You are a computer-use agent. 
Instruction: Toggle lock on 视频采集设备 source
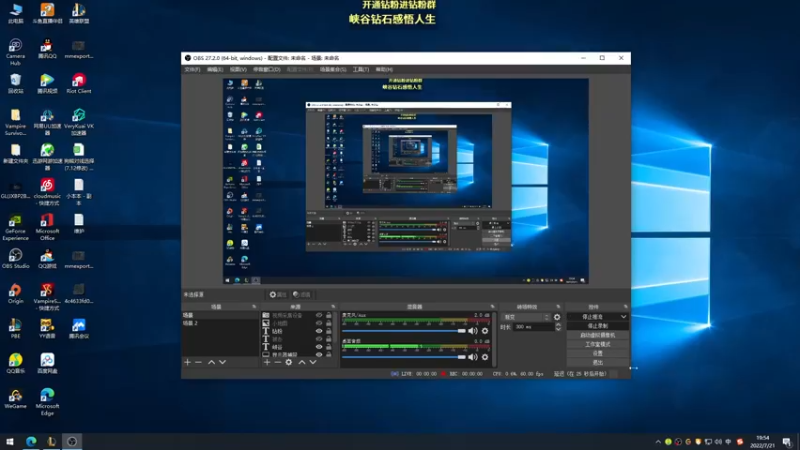click(329, 315)
